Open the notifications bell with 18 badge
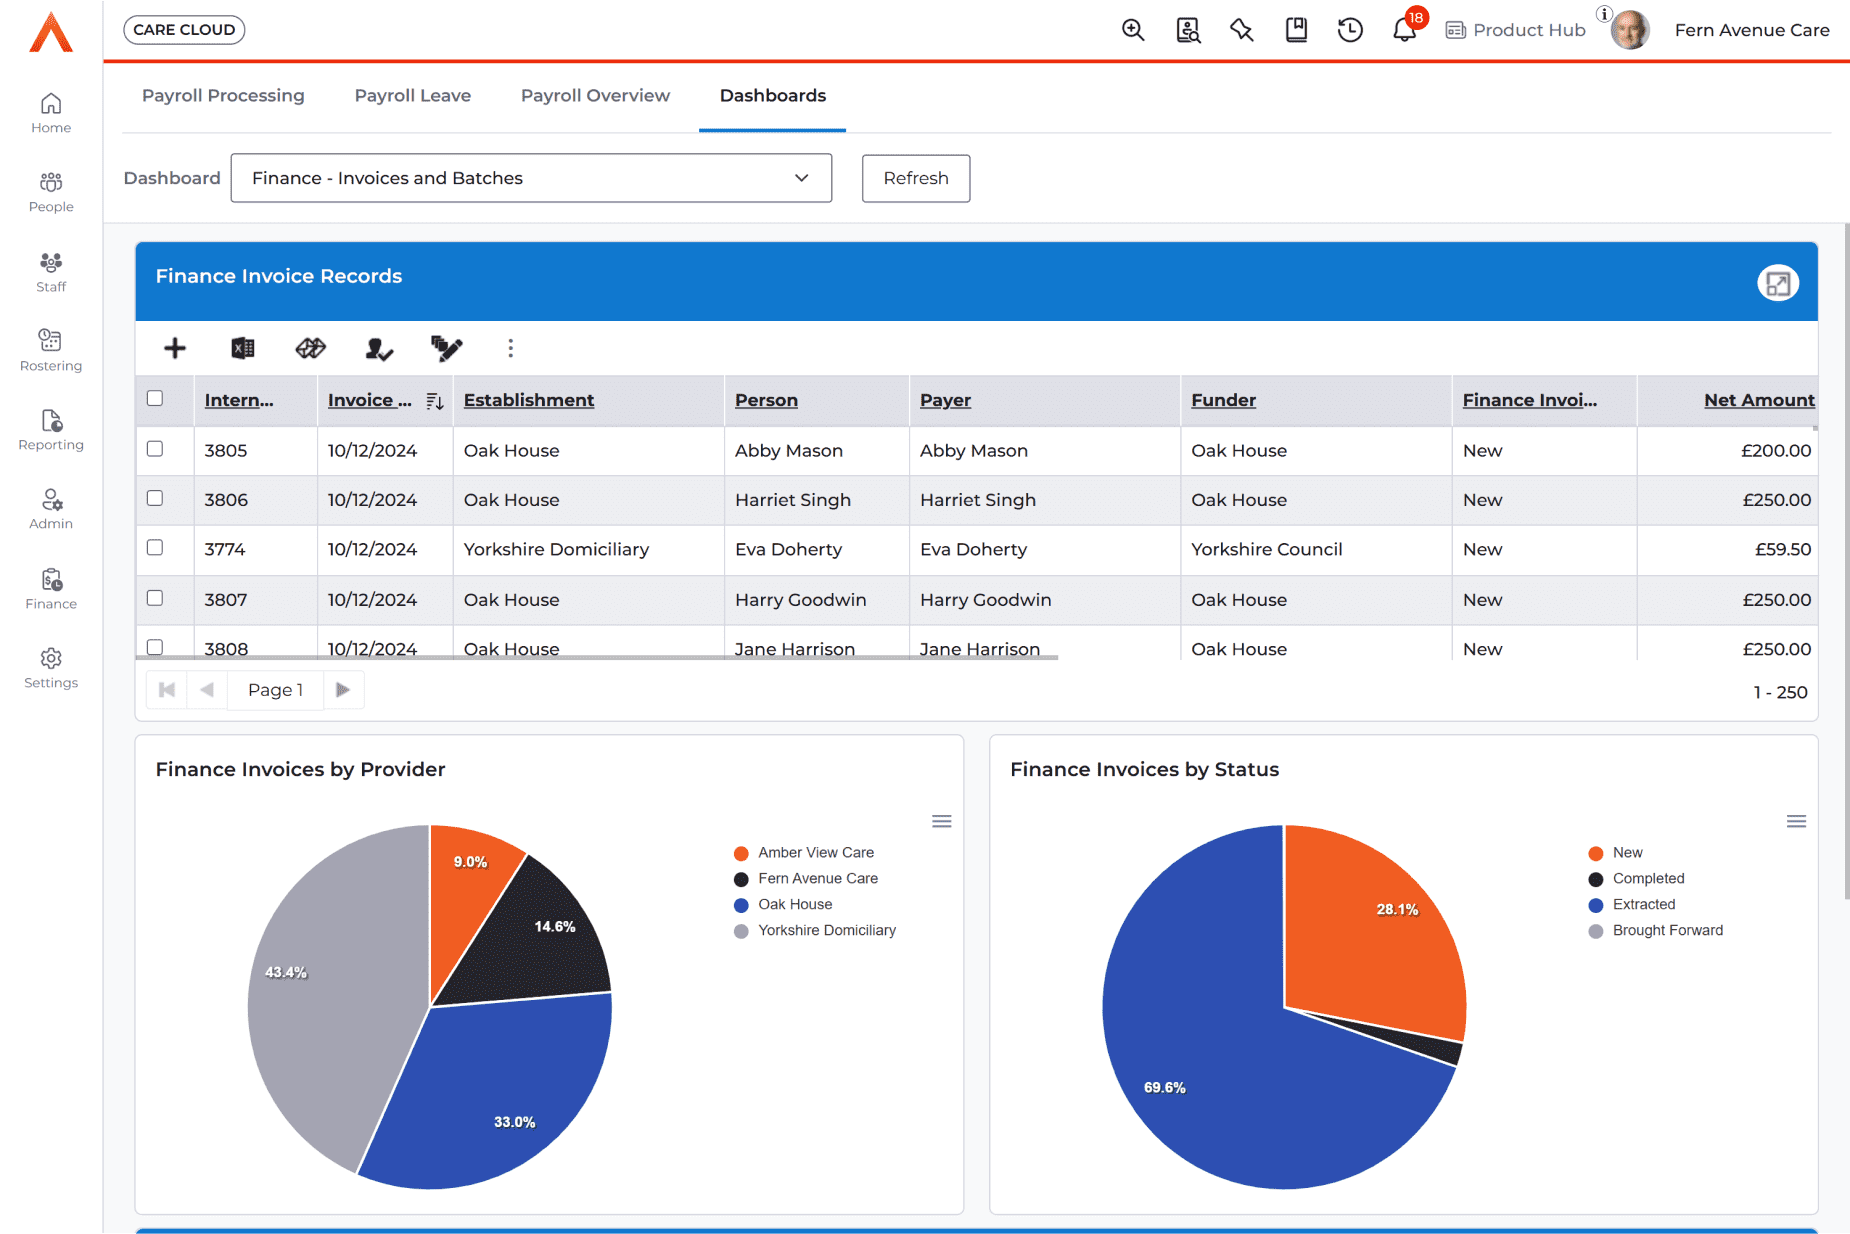1850x1234 pixels. [1404, 30]
